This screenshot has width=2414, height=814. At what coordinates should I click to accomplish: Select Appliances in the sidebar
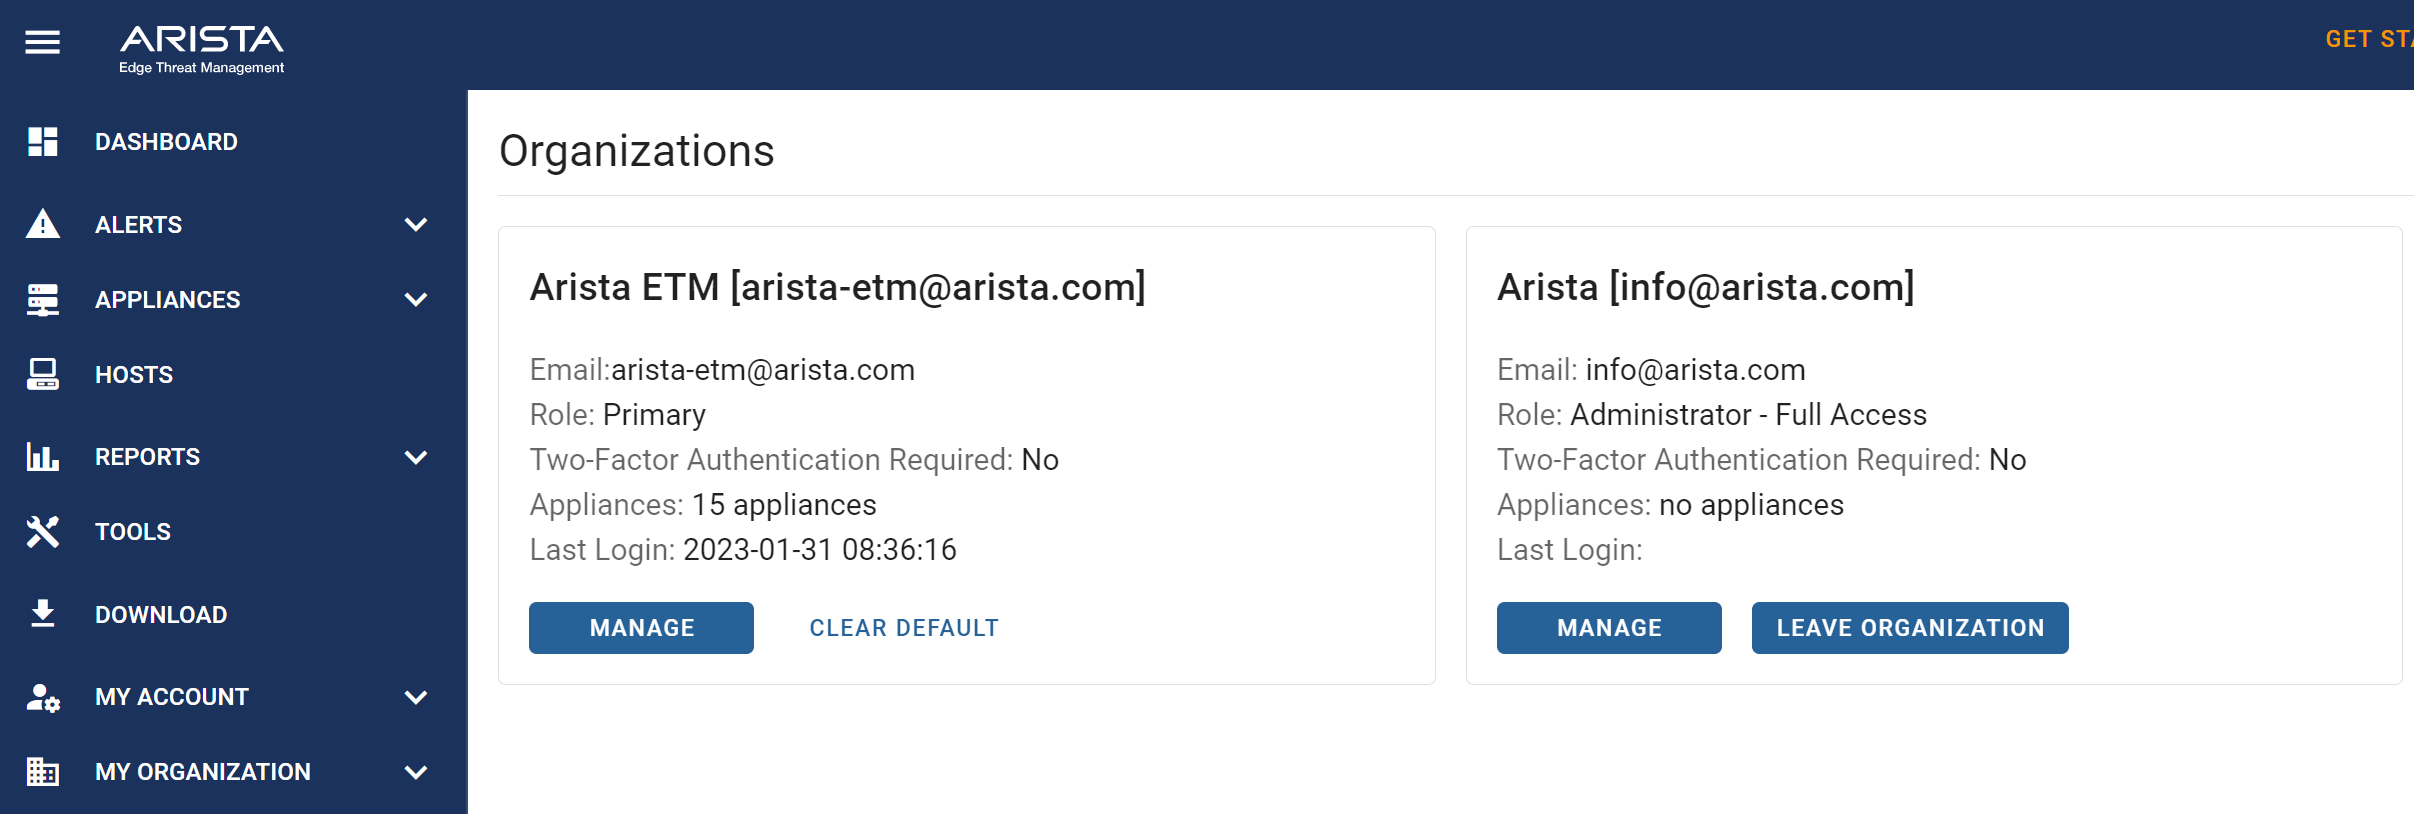[x=167, y=300]
